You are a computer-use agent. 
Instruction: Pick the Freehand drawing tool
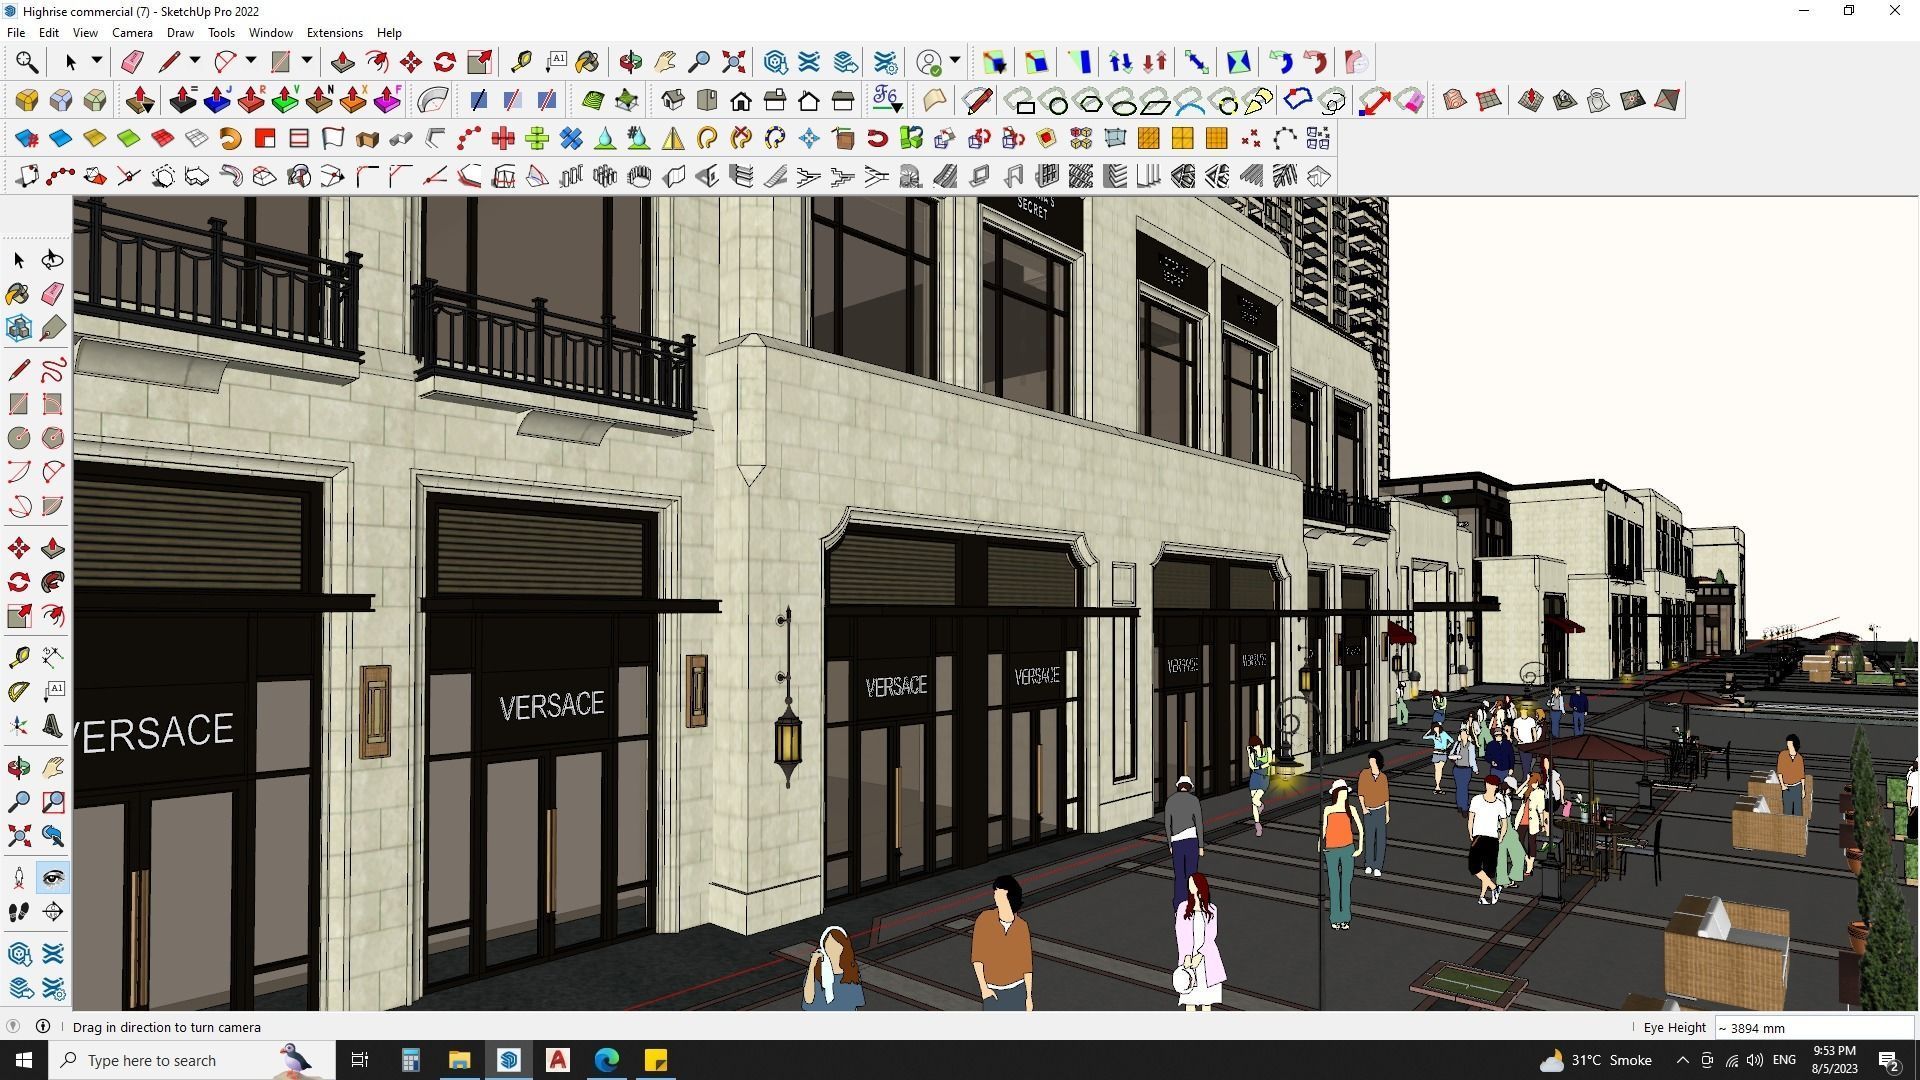53,370
